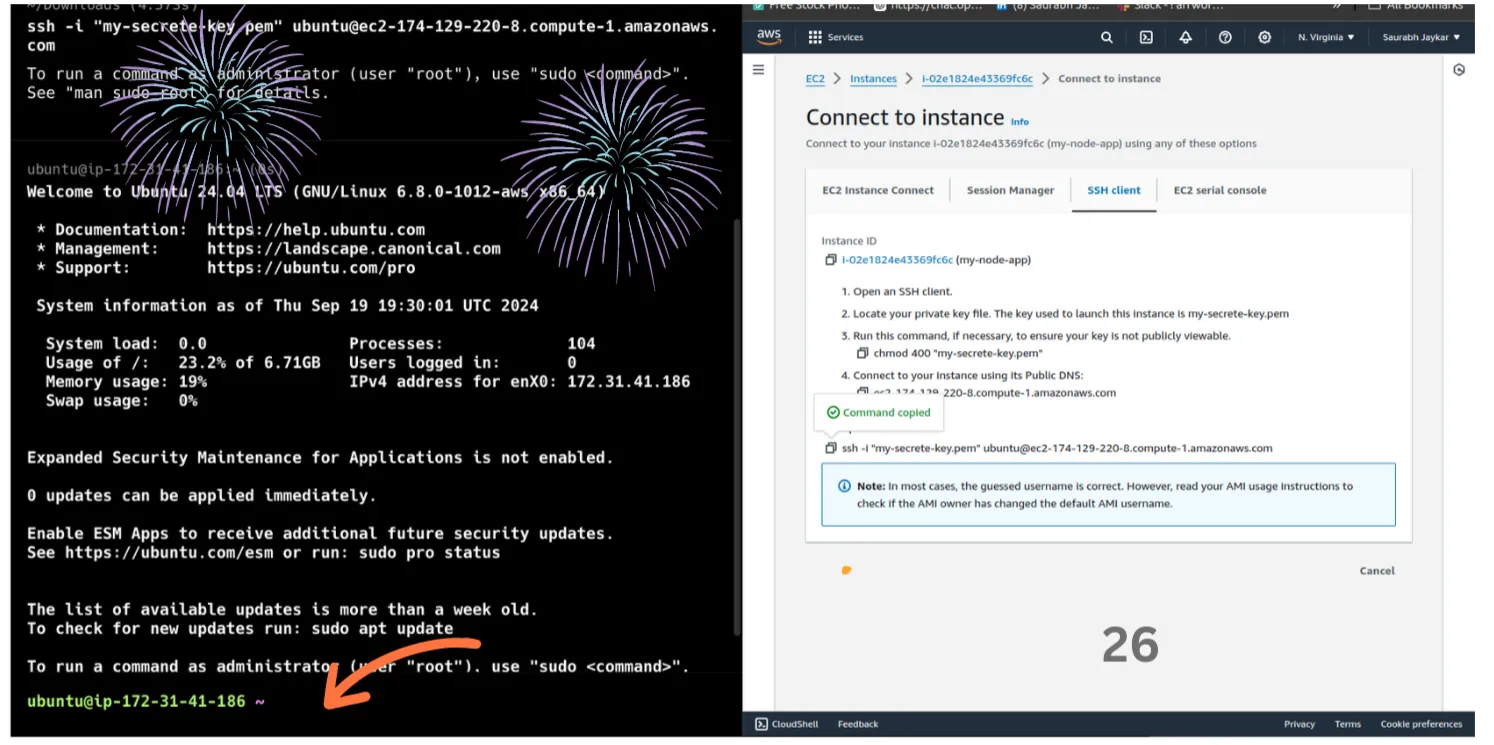Open the instance ID link under Instance ID

click(x=897, y=260)
